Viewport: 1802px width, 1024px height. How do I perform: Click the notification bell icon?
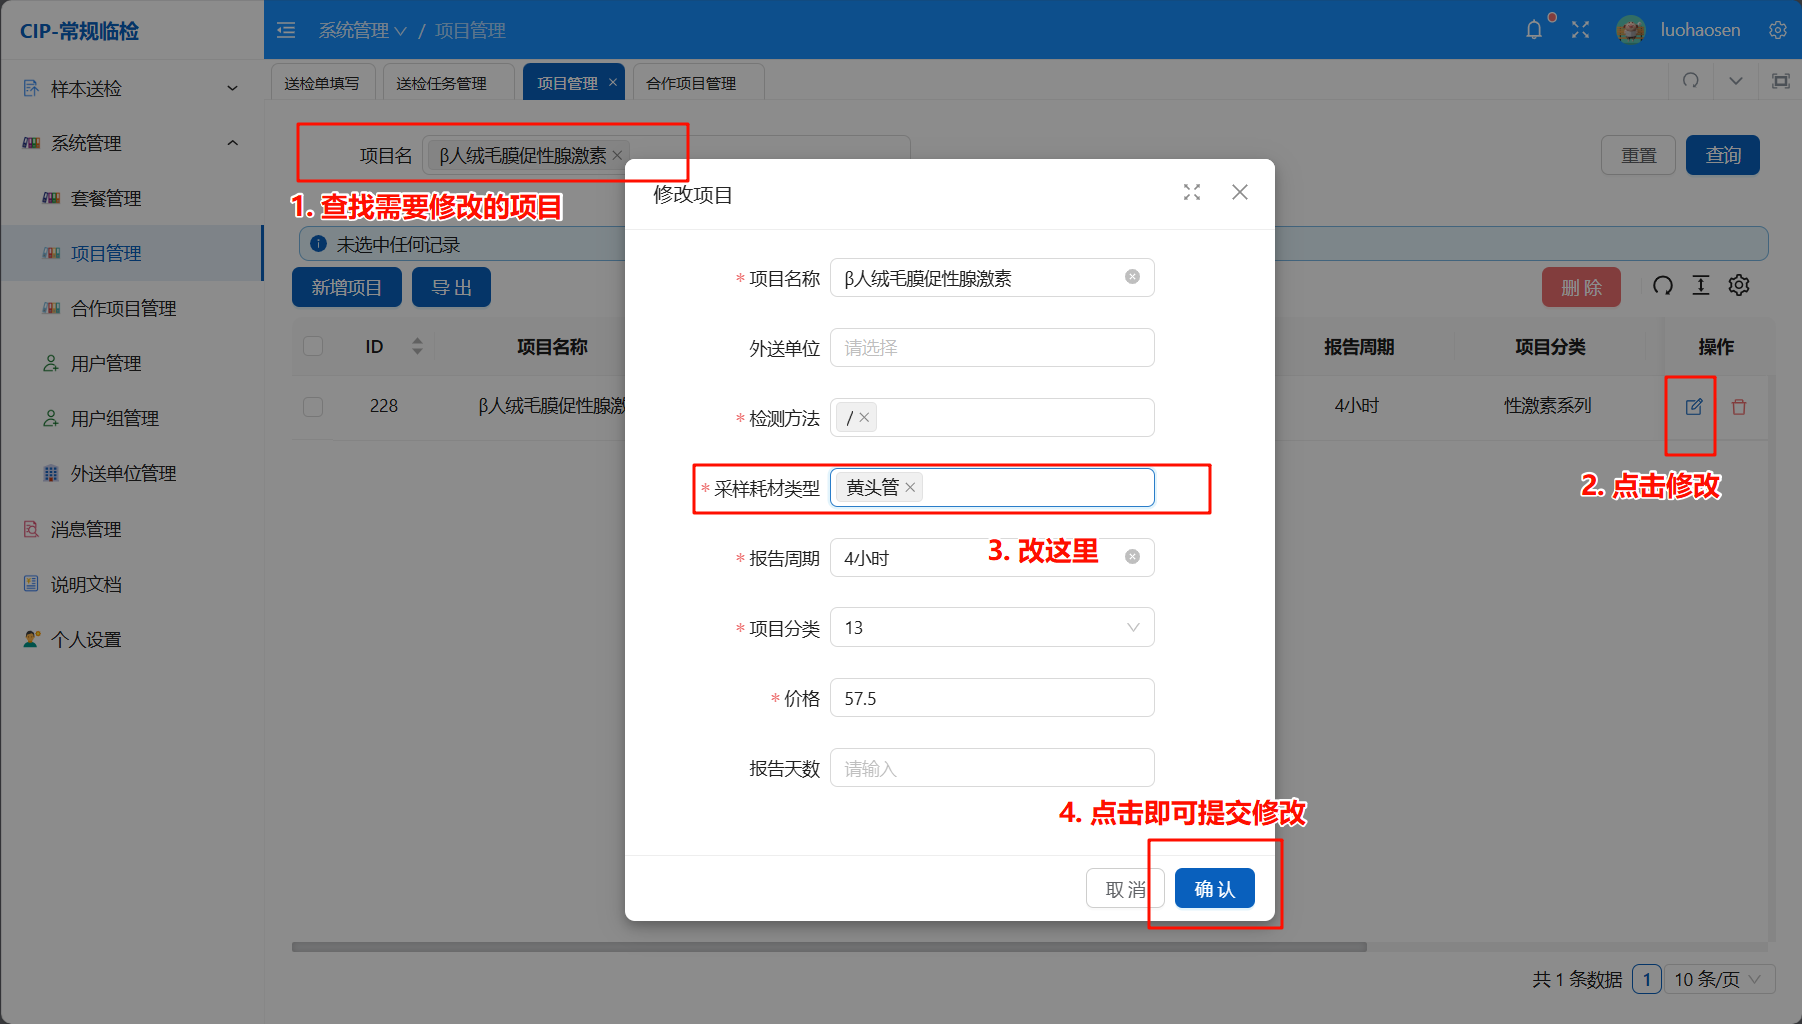click(x=1534, y=30)
